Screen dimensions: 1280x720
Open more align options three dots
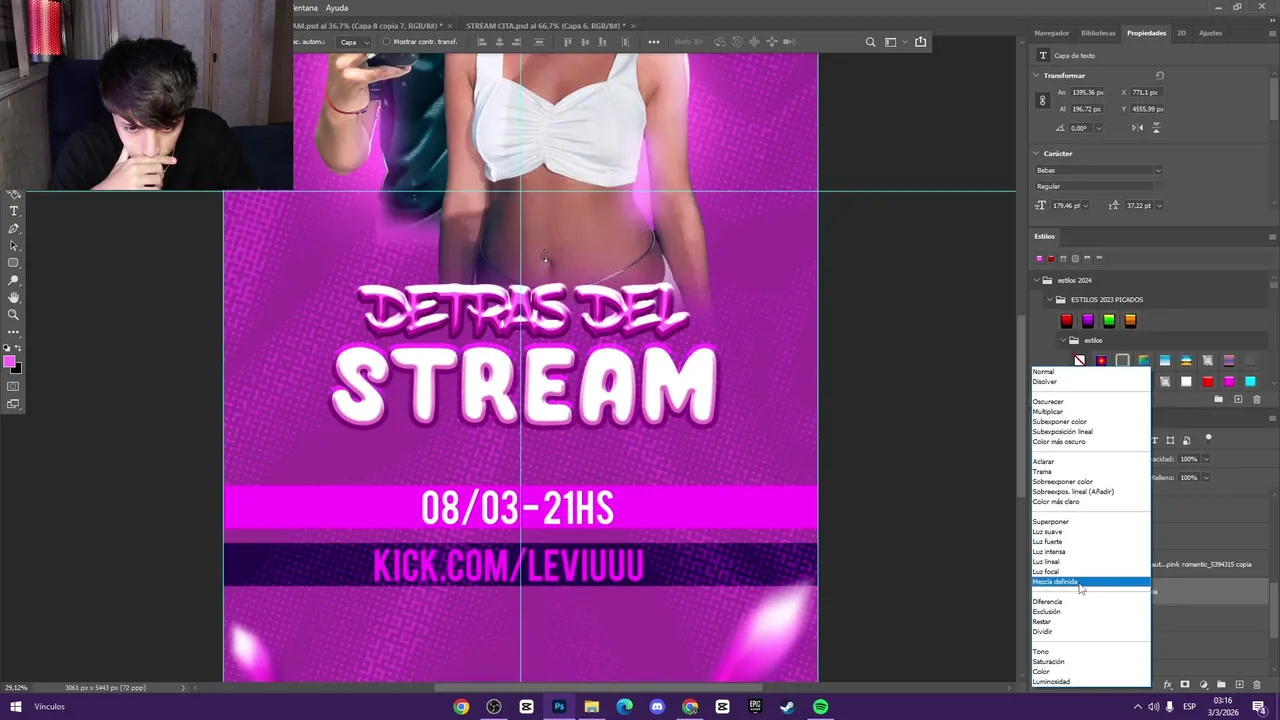pyautogui.click(x=653, y=42)
